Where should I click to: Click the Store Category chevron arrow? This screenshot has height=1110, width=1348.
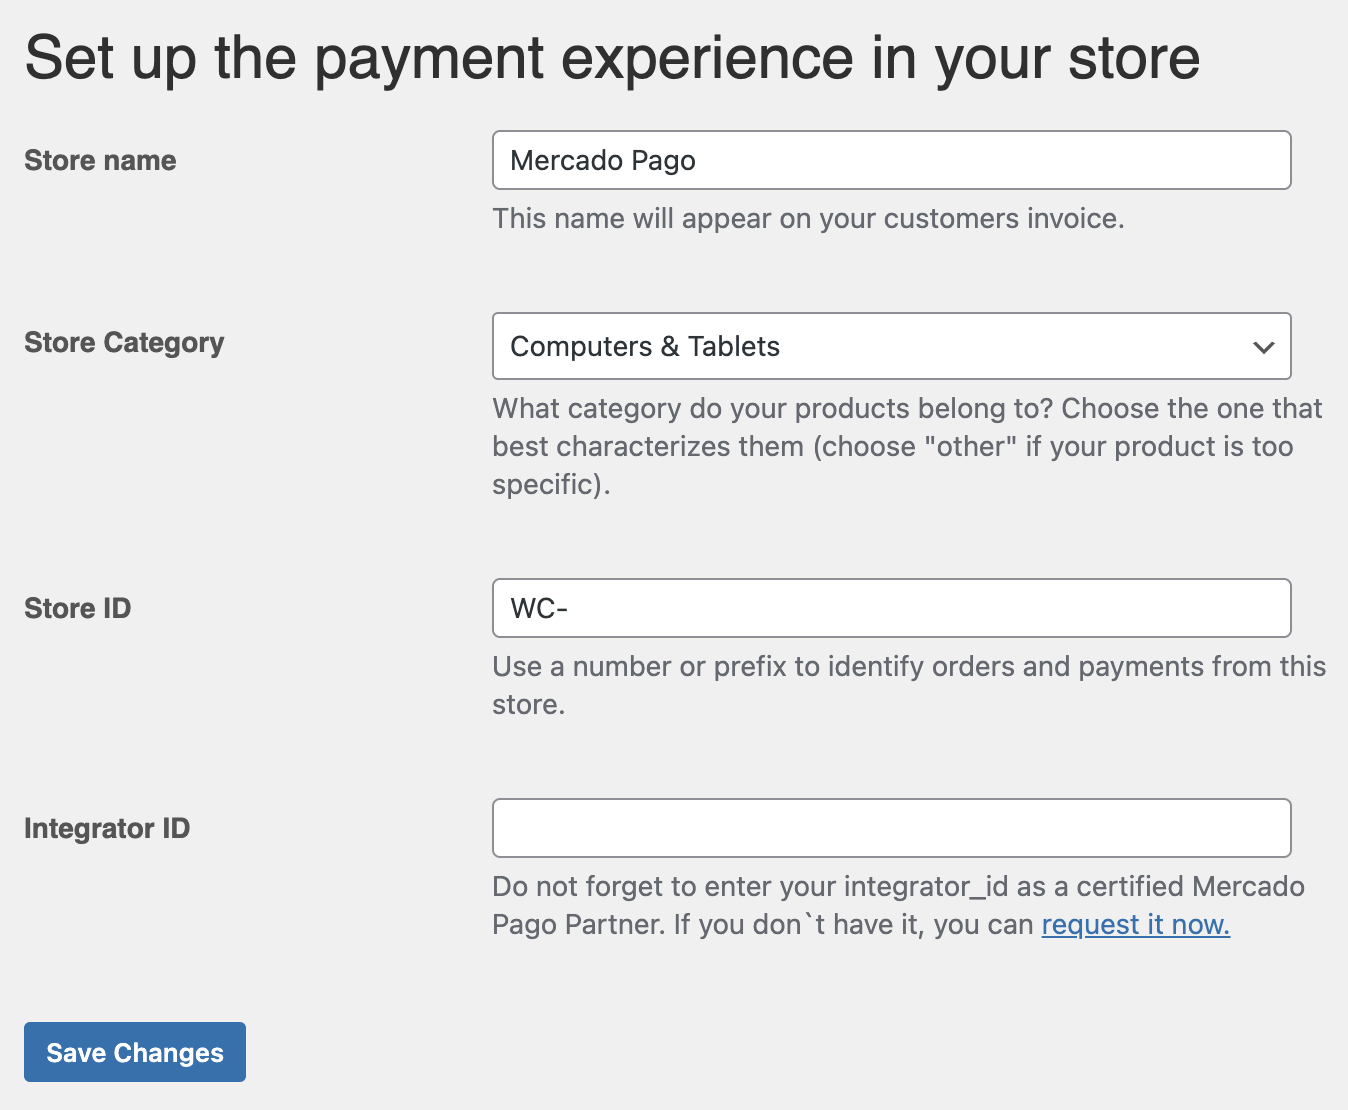click(1263, 347)
